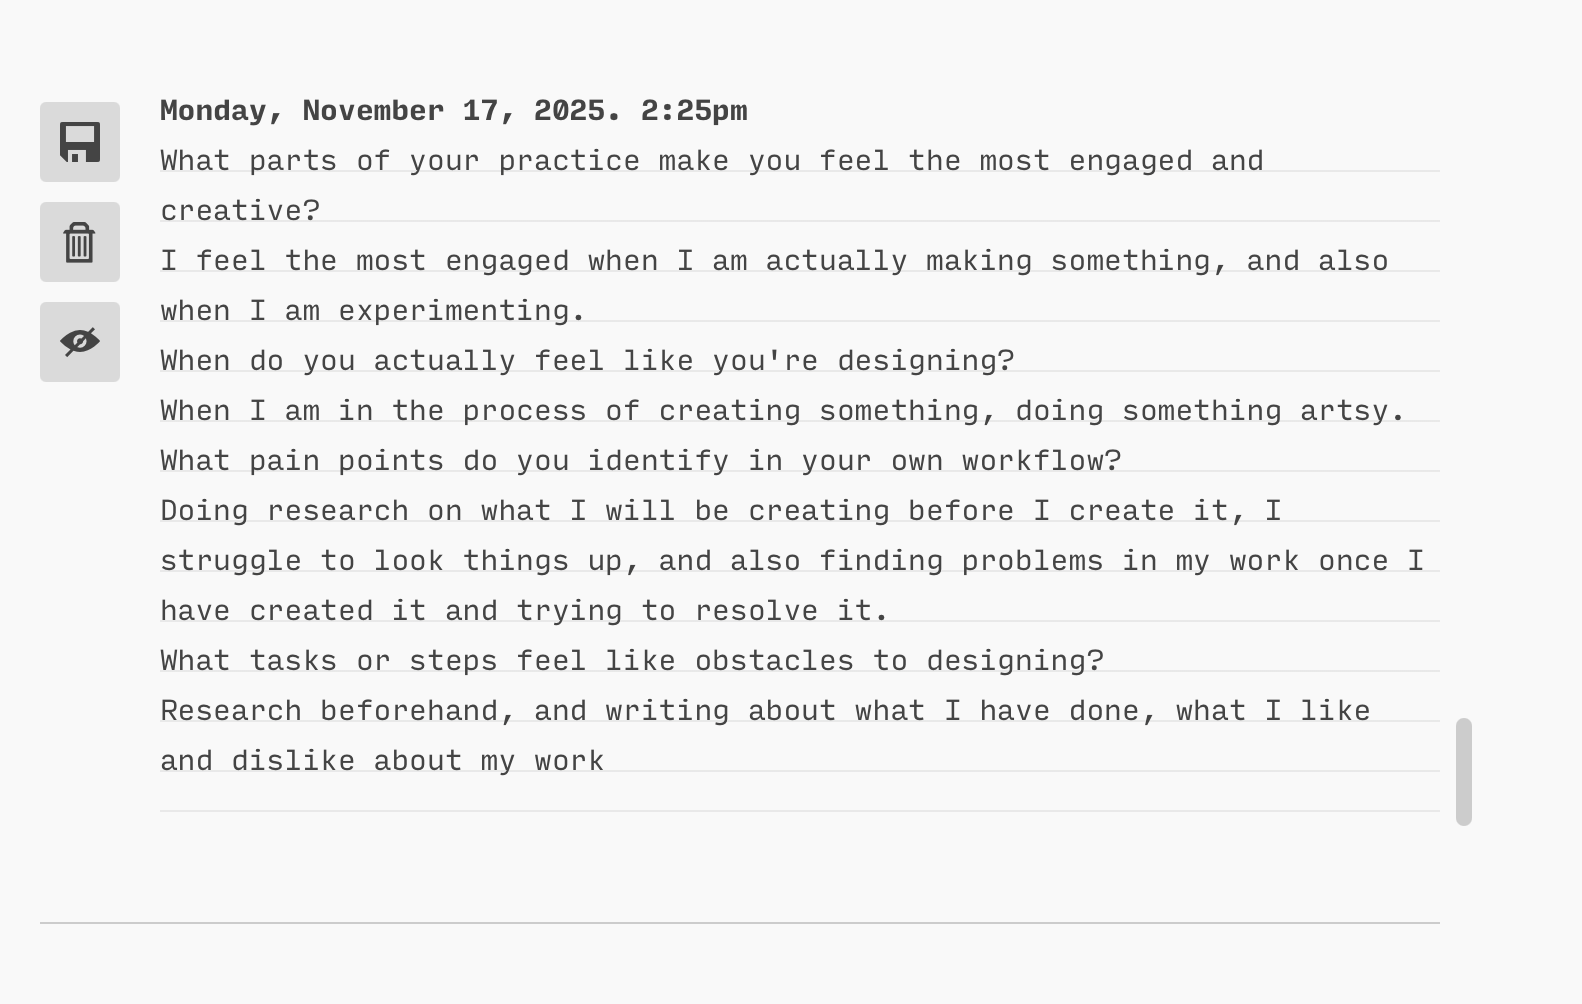The height and width of the screenshot is (1004, 1582).
Task: Click the vertical scrollbar thumb
Action: point(1463,771)
